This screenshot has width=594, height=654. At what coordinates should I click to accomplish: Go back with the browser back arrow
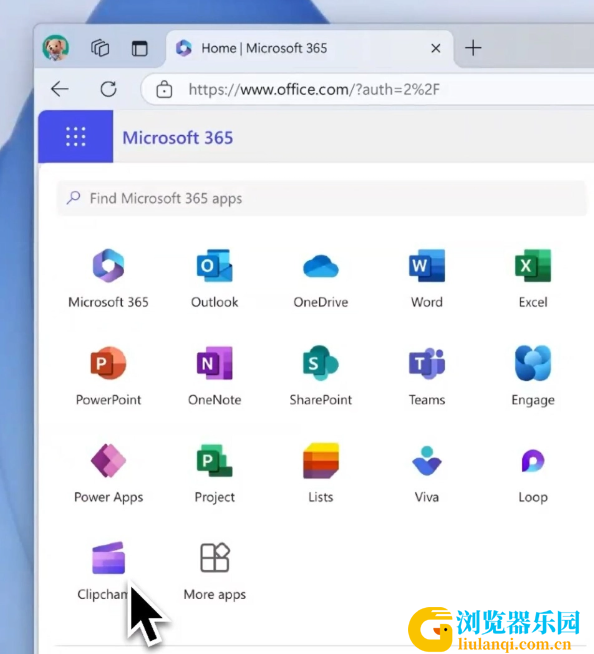60,89
